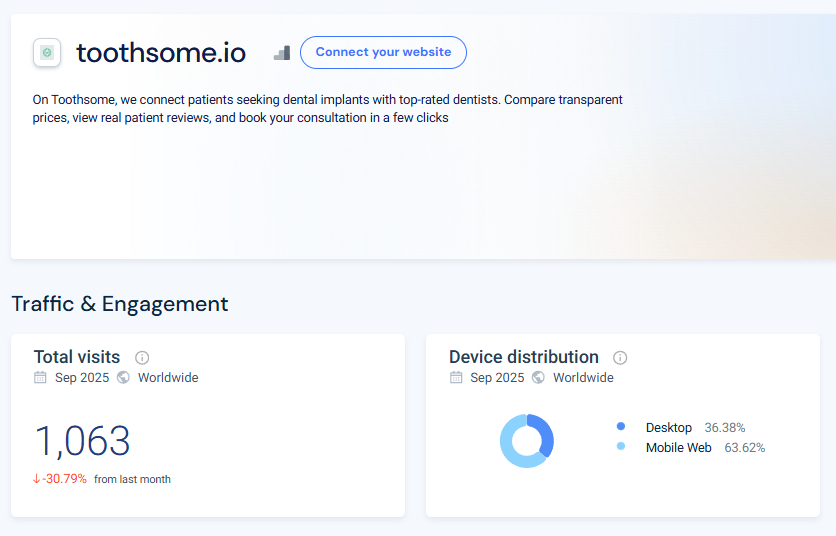Screen dimensions: 836x536
Task: Click the toothsome.io site favicon
Action: point(47,53)
